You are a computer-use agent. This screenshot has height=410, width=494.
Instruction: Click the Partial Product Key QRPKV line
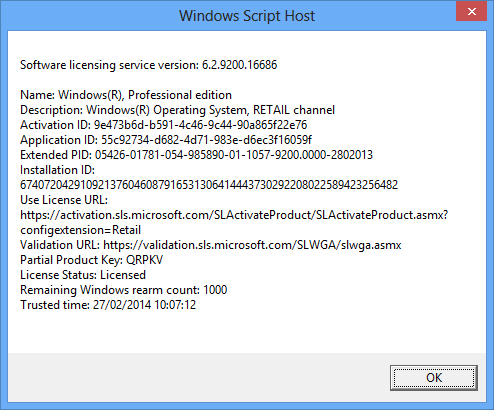tap(92, 260)
